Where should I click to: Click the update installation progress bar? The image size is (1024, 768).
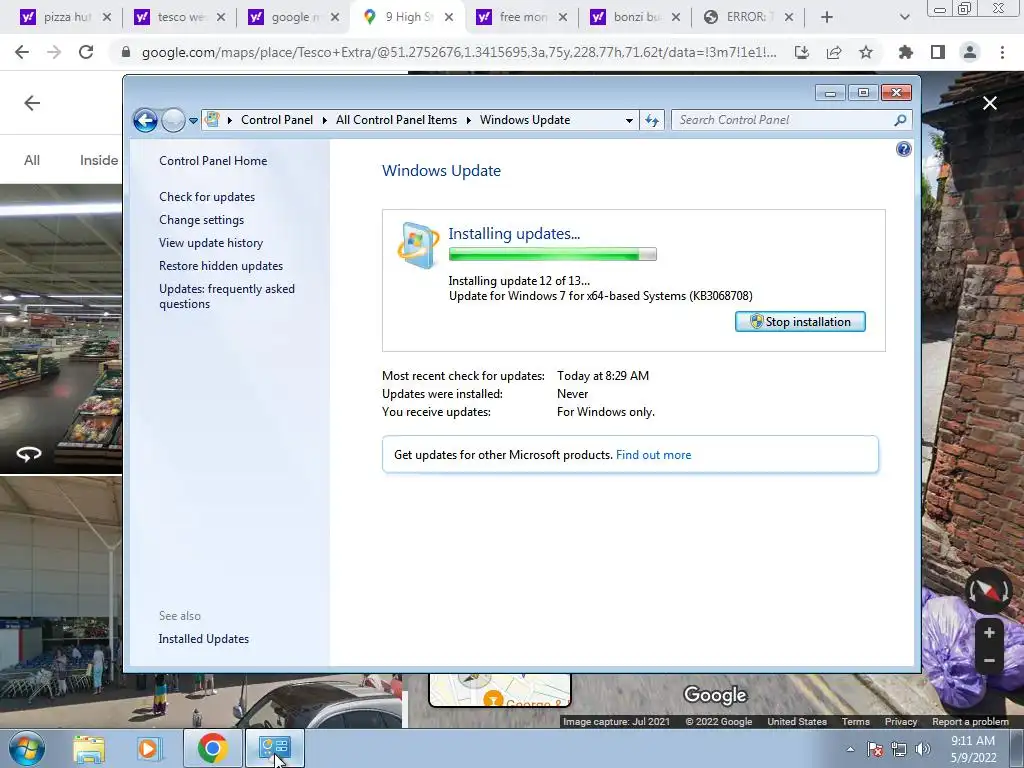point(552,255)
